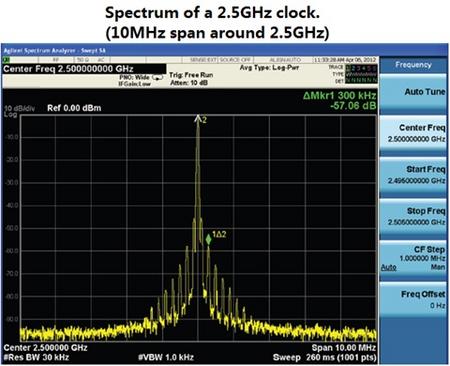
Task: Select the Freq Offset softkey
Action: [413, 299]
